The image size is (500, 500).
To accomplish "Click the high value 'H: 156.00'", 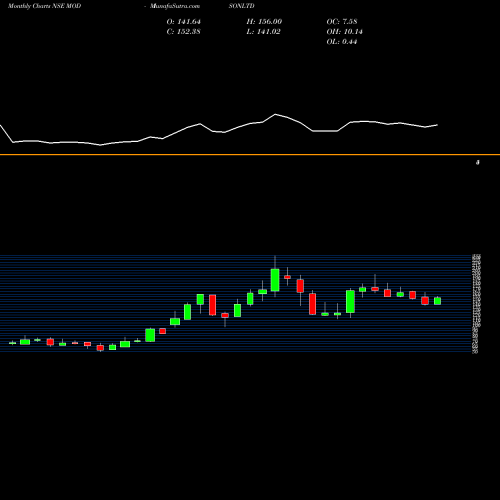I will pos(264,21).
